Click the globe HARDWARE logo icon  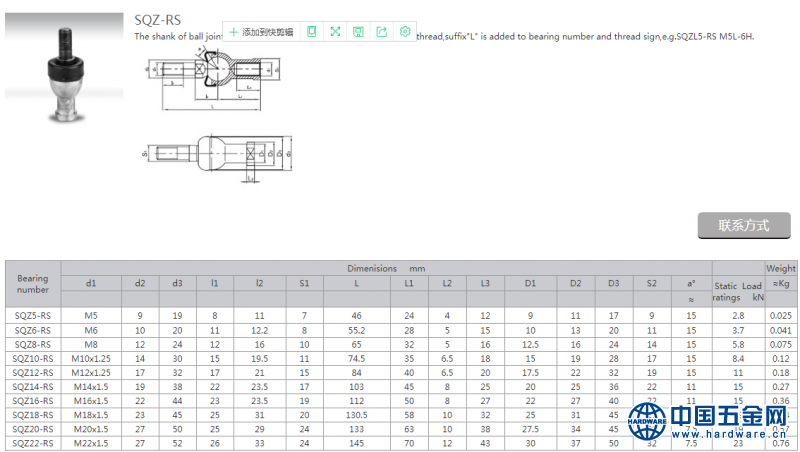point(646,421)
